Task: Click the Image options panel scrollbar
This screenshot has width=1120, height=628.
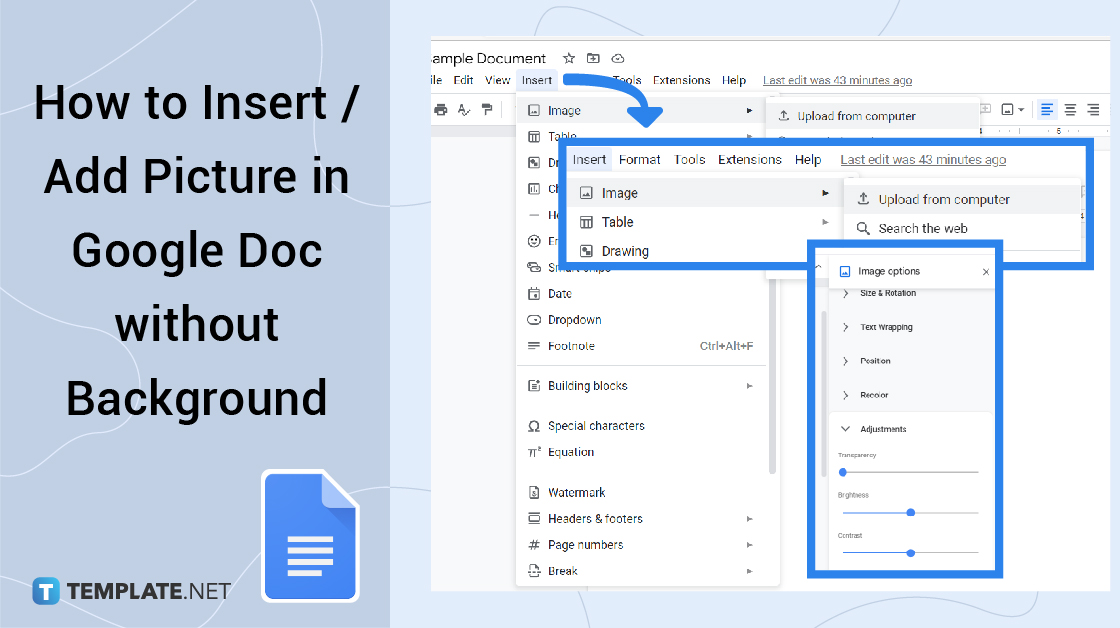Action: 824,394
